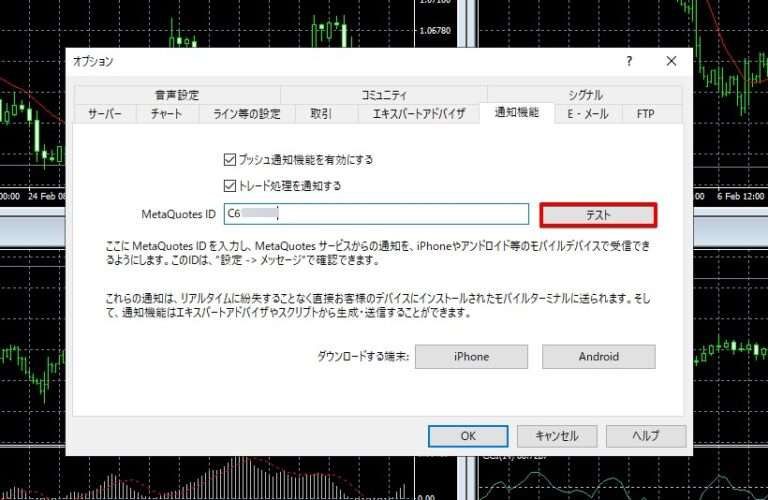The height and width of the screenshot is (500, 768).
Task: Toggle トレード処理を通知する checkbox
Action: coord(230,186)
